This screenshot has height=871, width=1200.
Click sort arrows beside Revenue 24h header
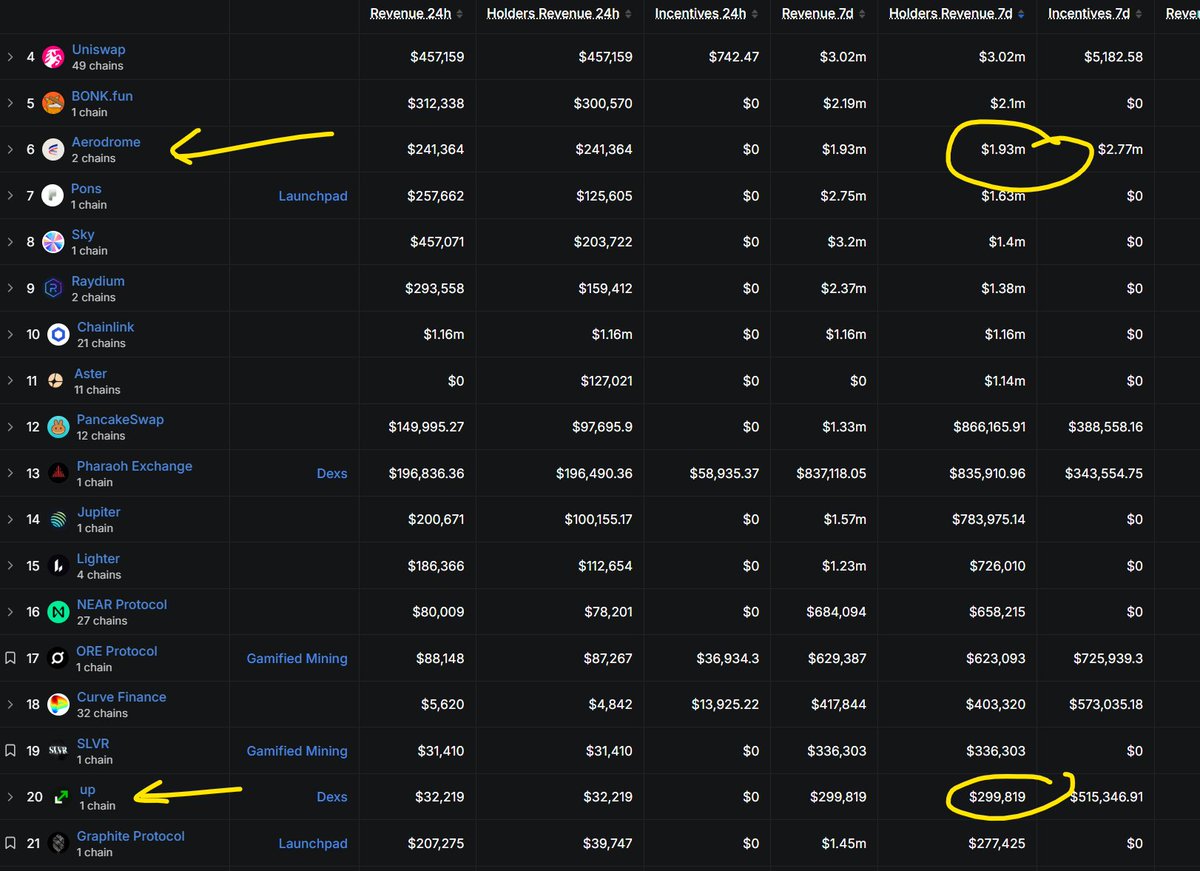(458, 14)
